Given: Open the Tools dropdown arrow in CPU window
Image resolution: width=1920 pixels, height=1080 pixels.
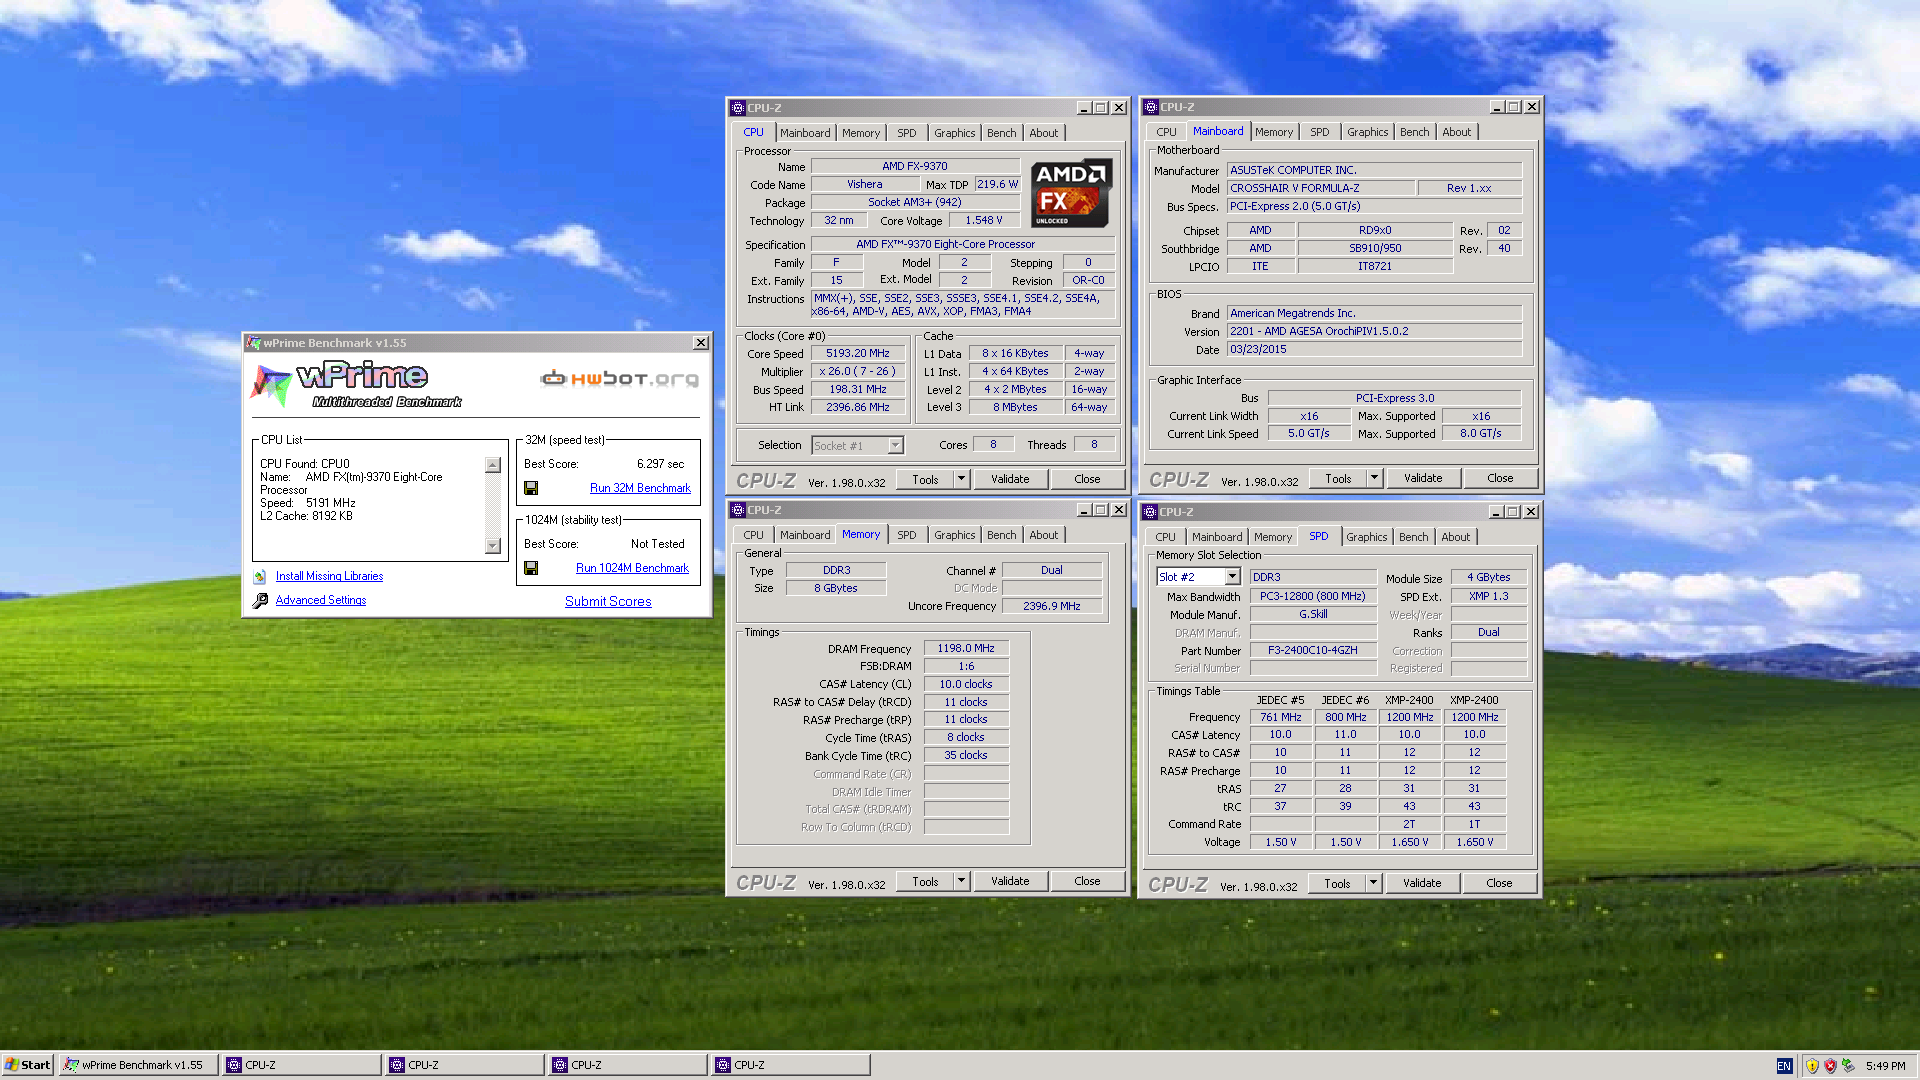Looking at the screenshot, I should pyautogui.click(x=961, y=479).
